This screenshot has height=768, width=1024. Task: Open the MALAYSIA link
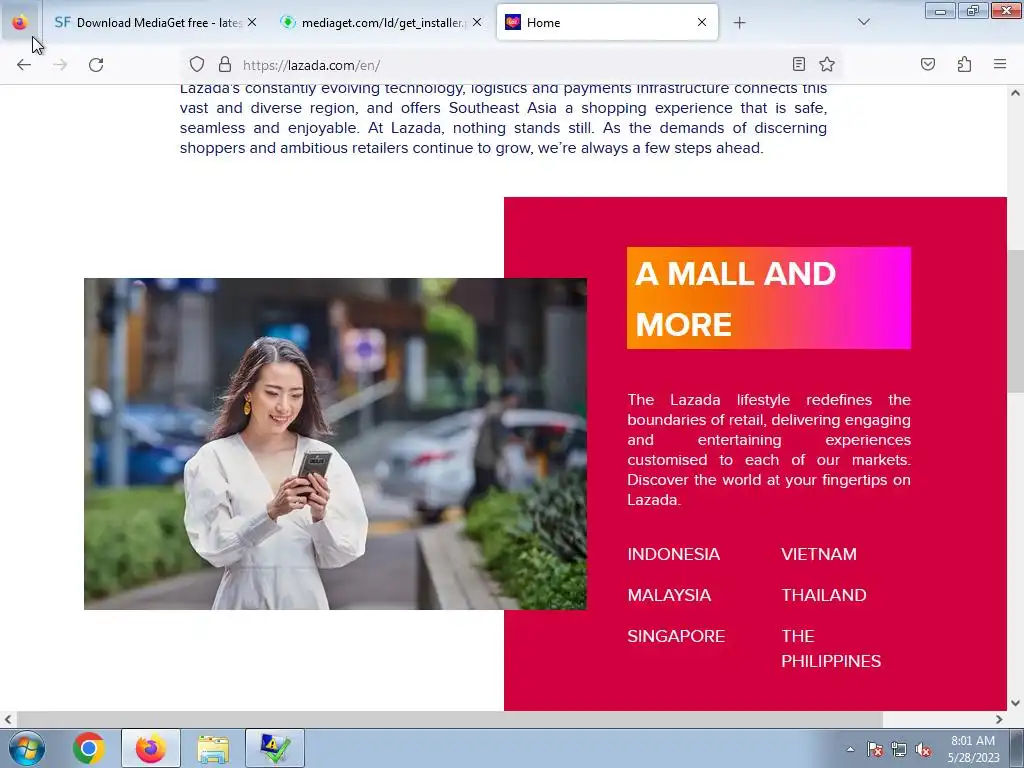pyautogui.click(x=669, y=596)
